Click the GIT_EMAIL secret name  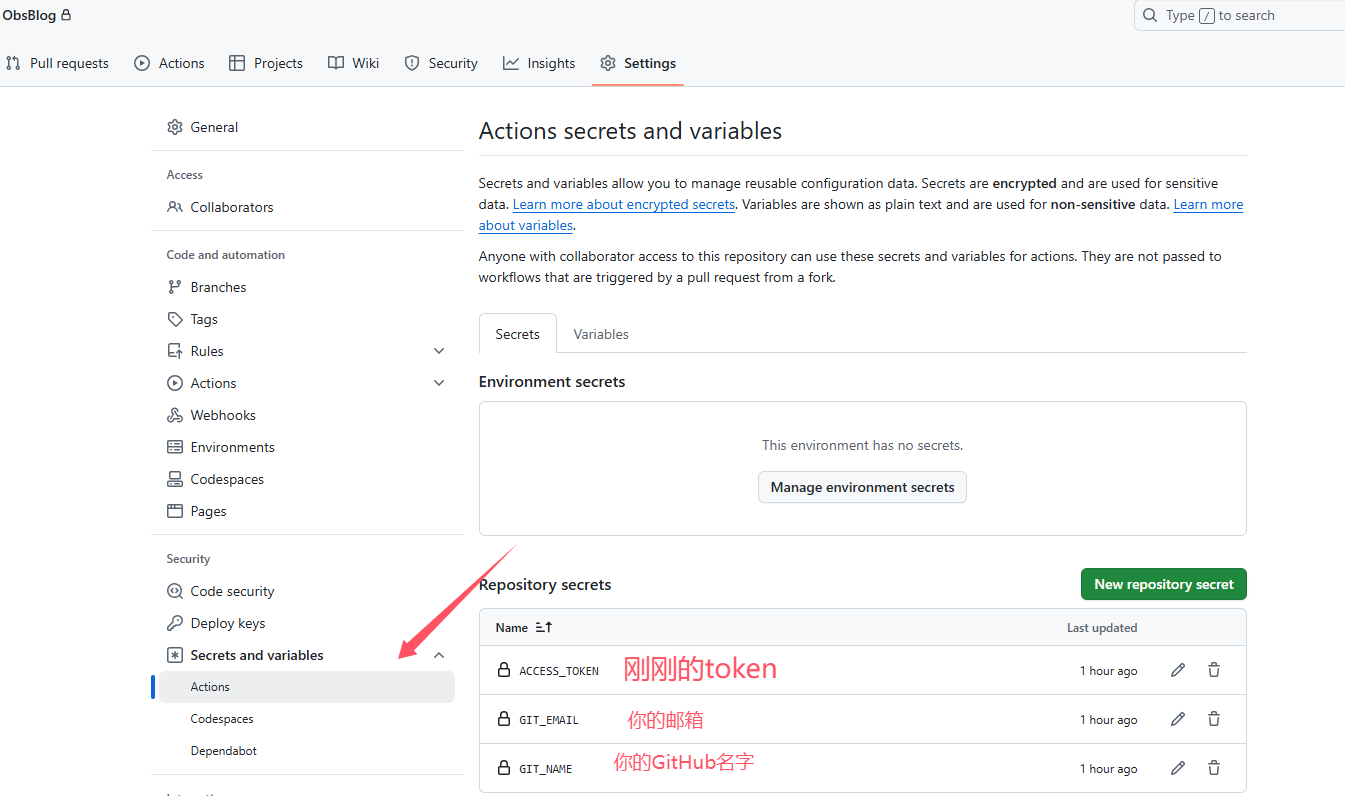(549, 720)
